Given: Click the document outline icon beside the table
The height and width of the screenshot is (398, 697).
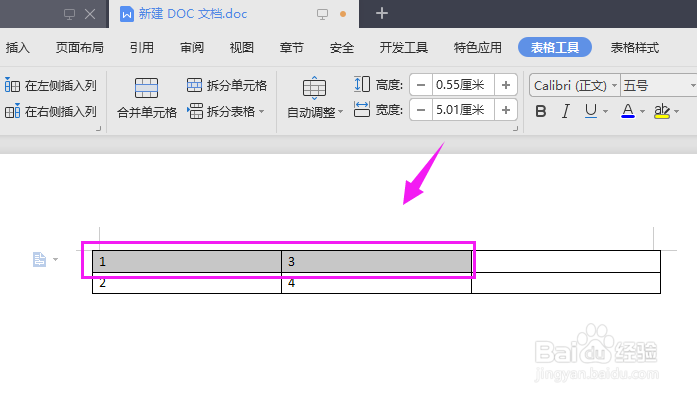Looking at the screenshot, I should point(39,259).
